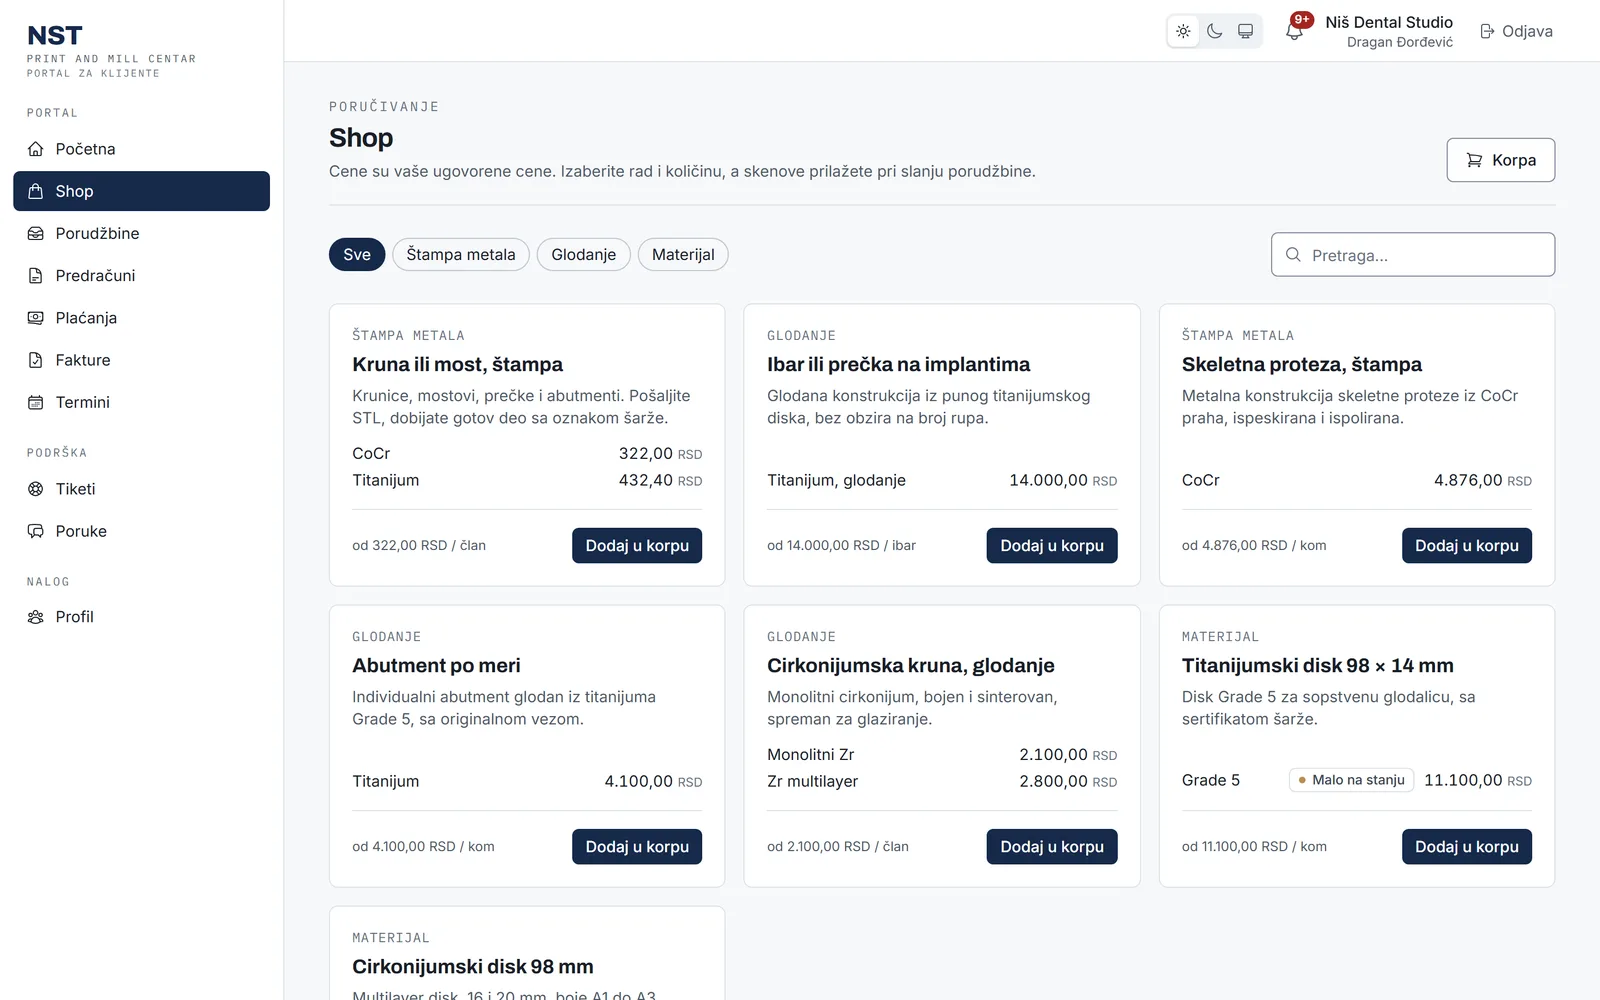The image size is (1600, 1000).
Task: Go to Predračuni document icon
Action: coord(36,276)
